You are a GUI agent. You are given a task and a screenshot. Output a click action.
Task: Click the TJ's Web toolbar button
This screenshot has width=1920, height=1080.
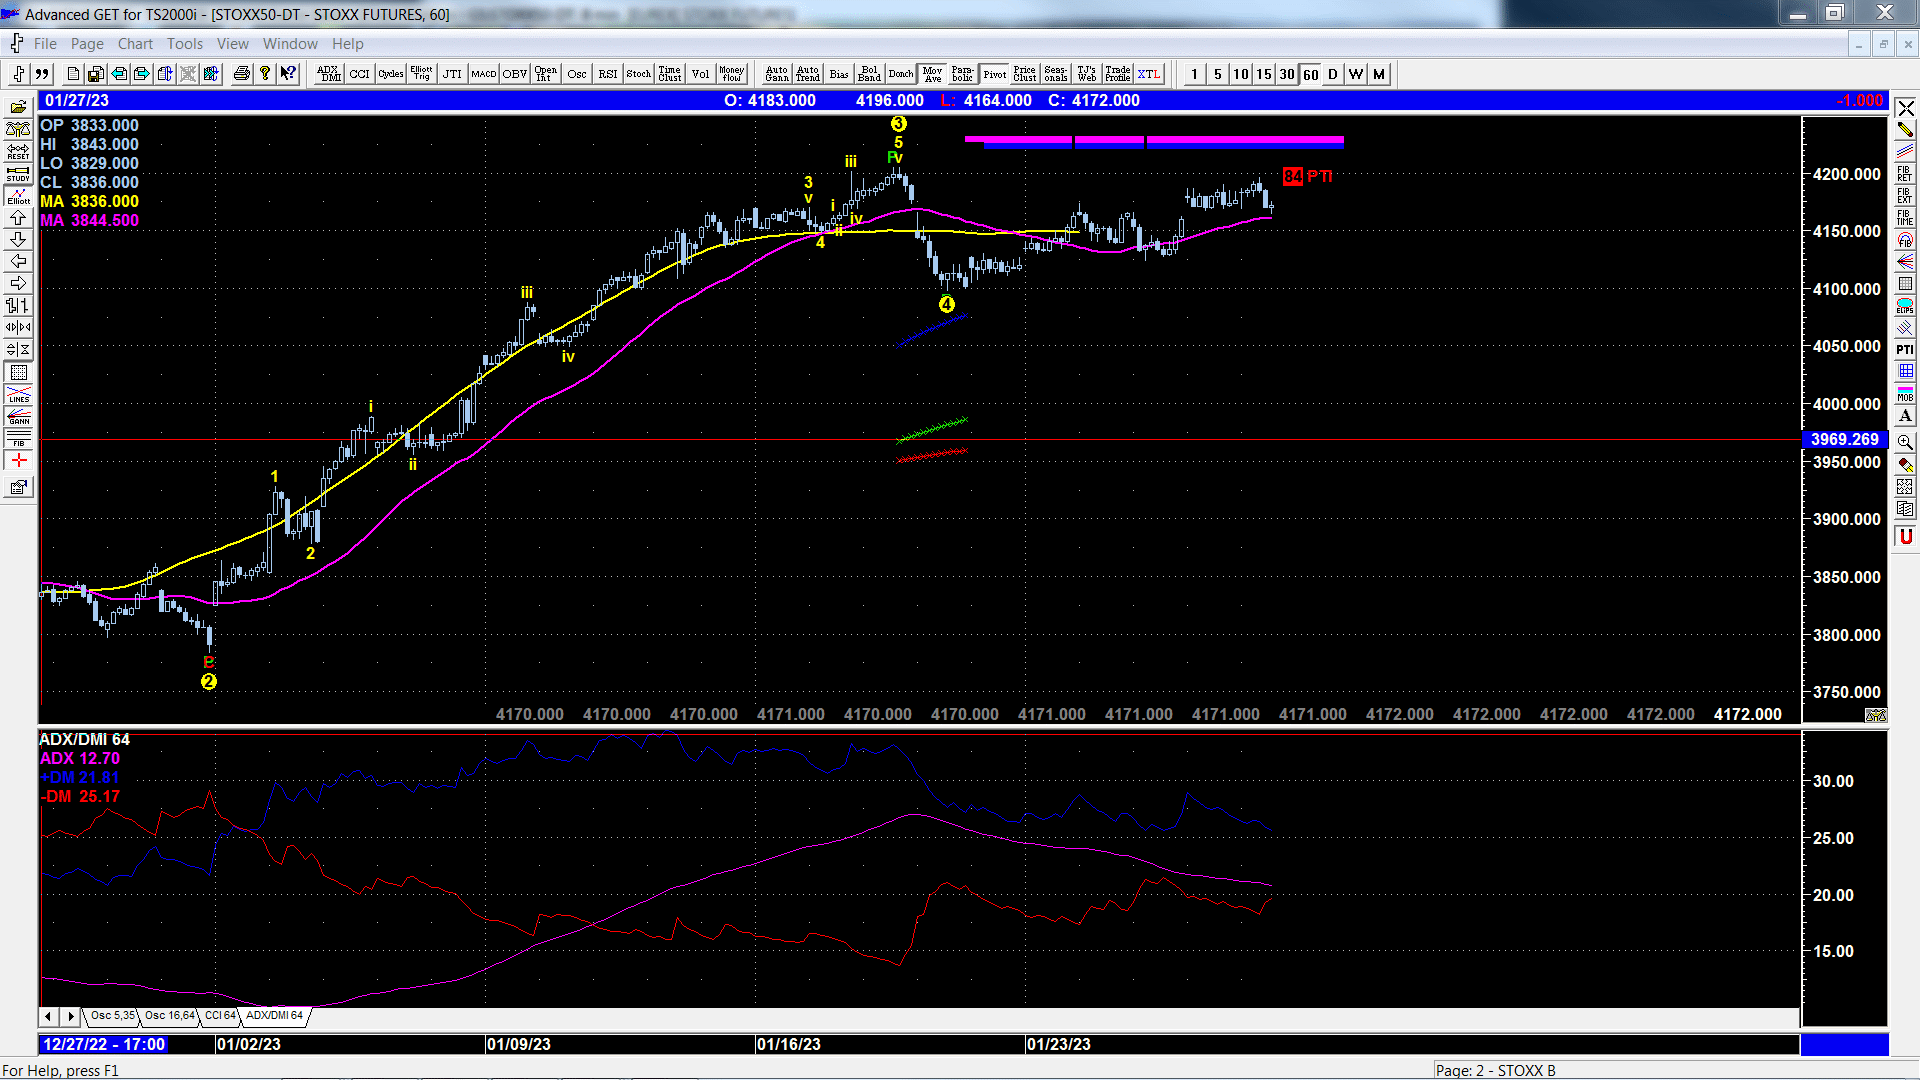pos(1087,74)
